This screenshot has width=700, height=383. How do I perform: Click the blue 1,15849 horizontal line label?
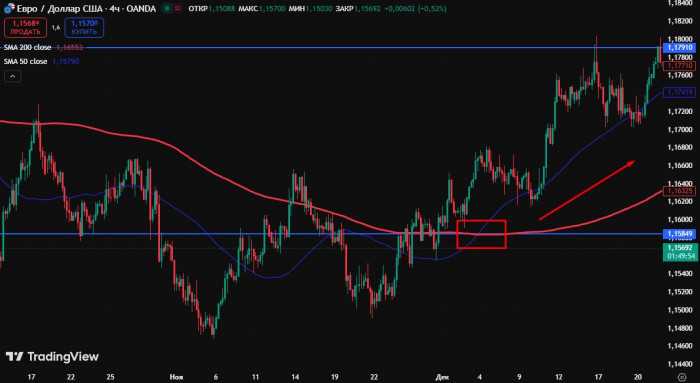point(679,233)
